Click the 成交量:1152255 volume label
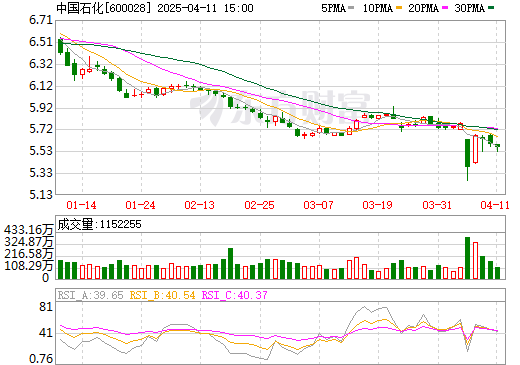The height and width of the screenshot is (365, 520). tap(99, 224)
